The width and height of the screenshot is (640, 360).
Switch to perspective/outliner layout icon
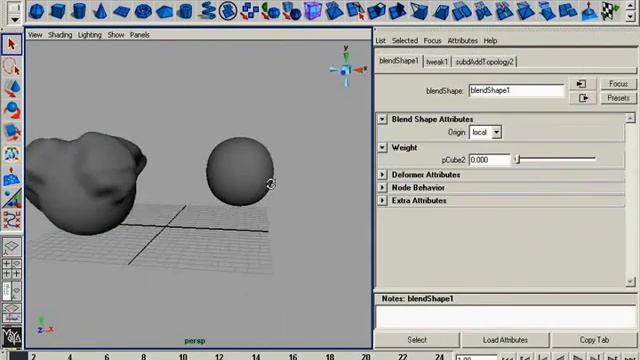tap(11, 291)
